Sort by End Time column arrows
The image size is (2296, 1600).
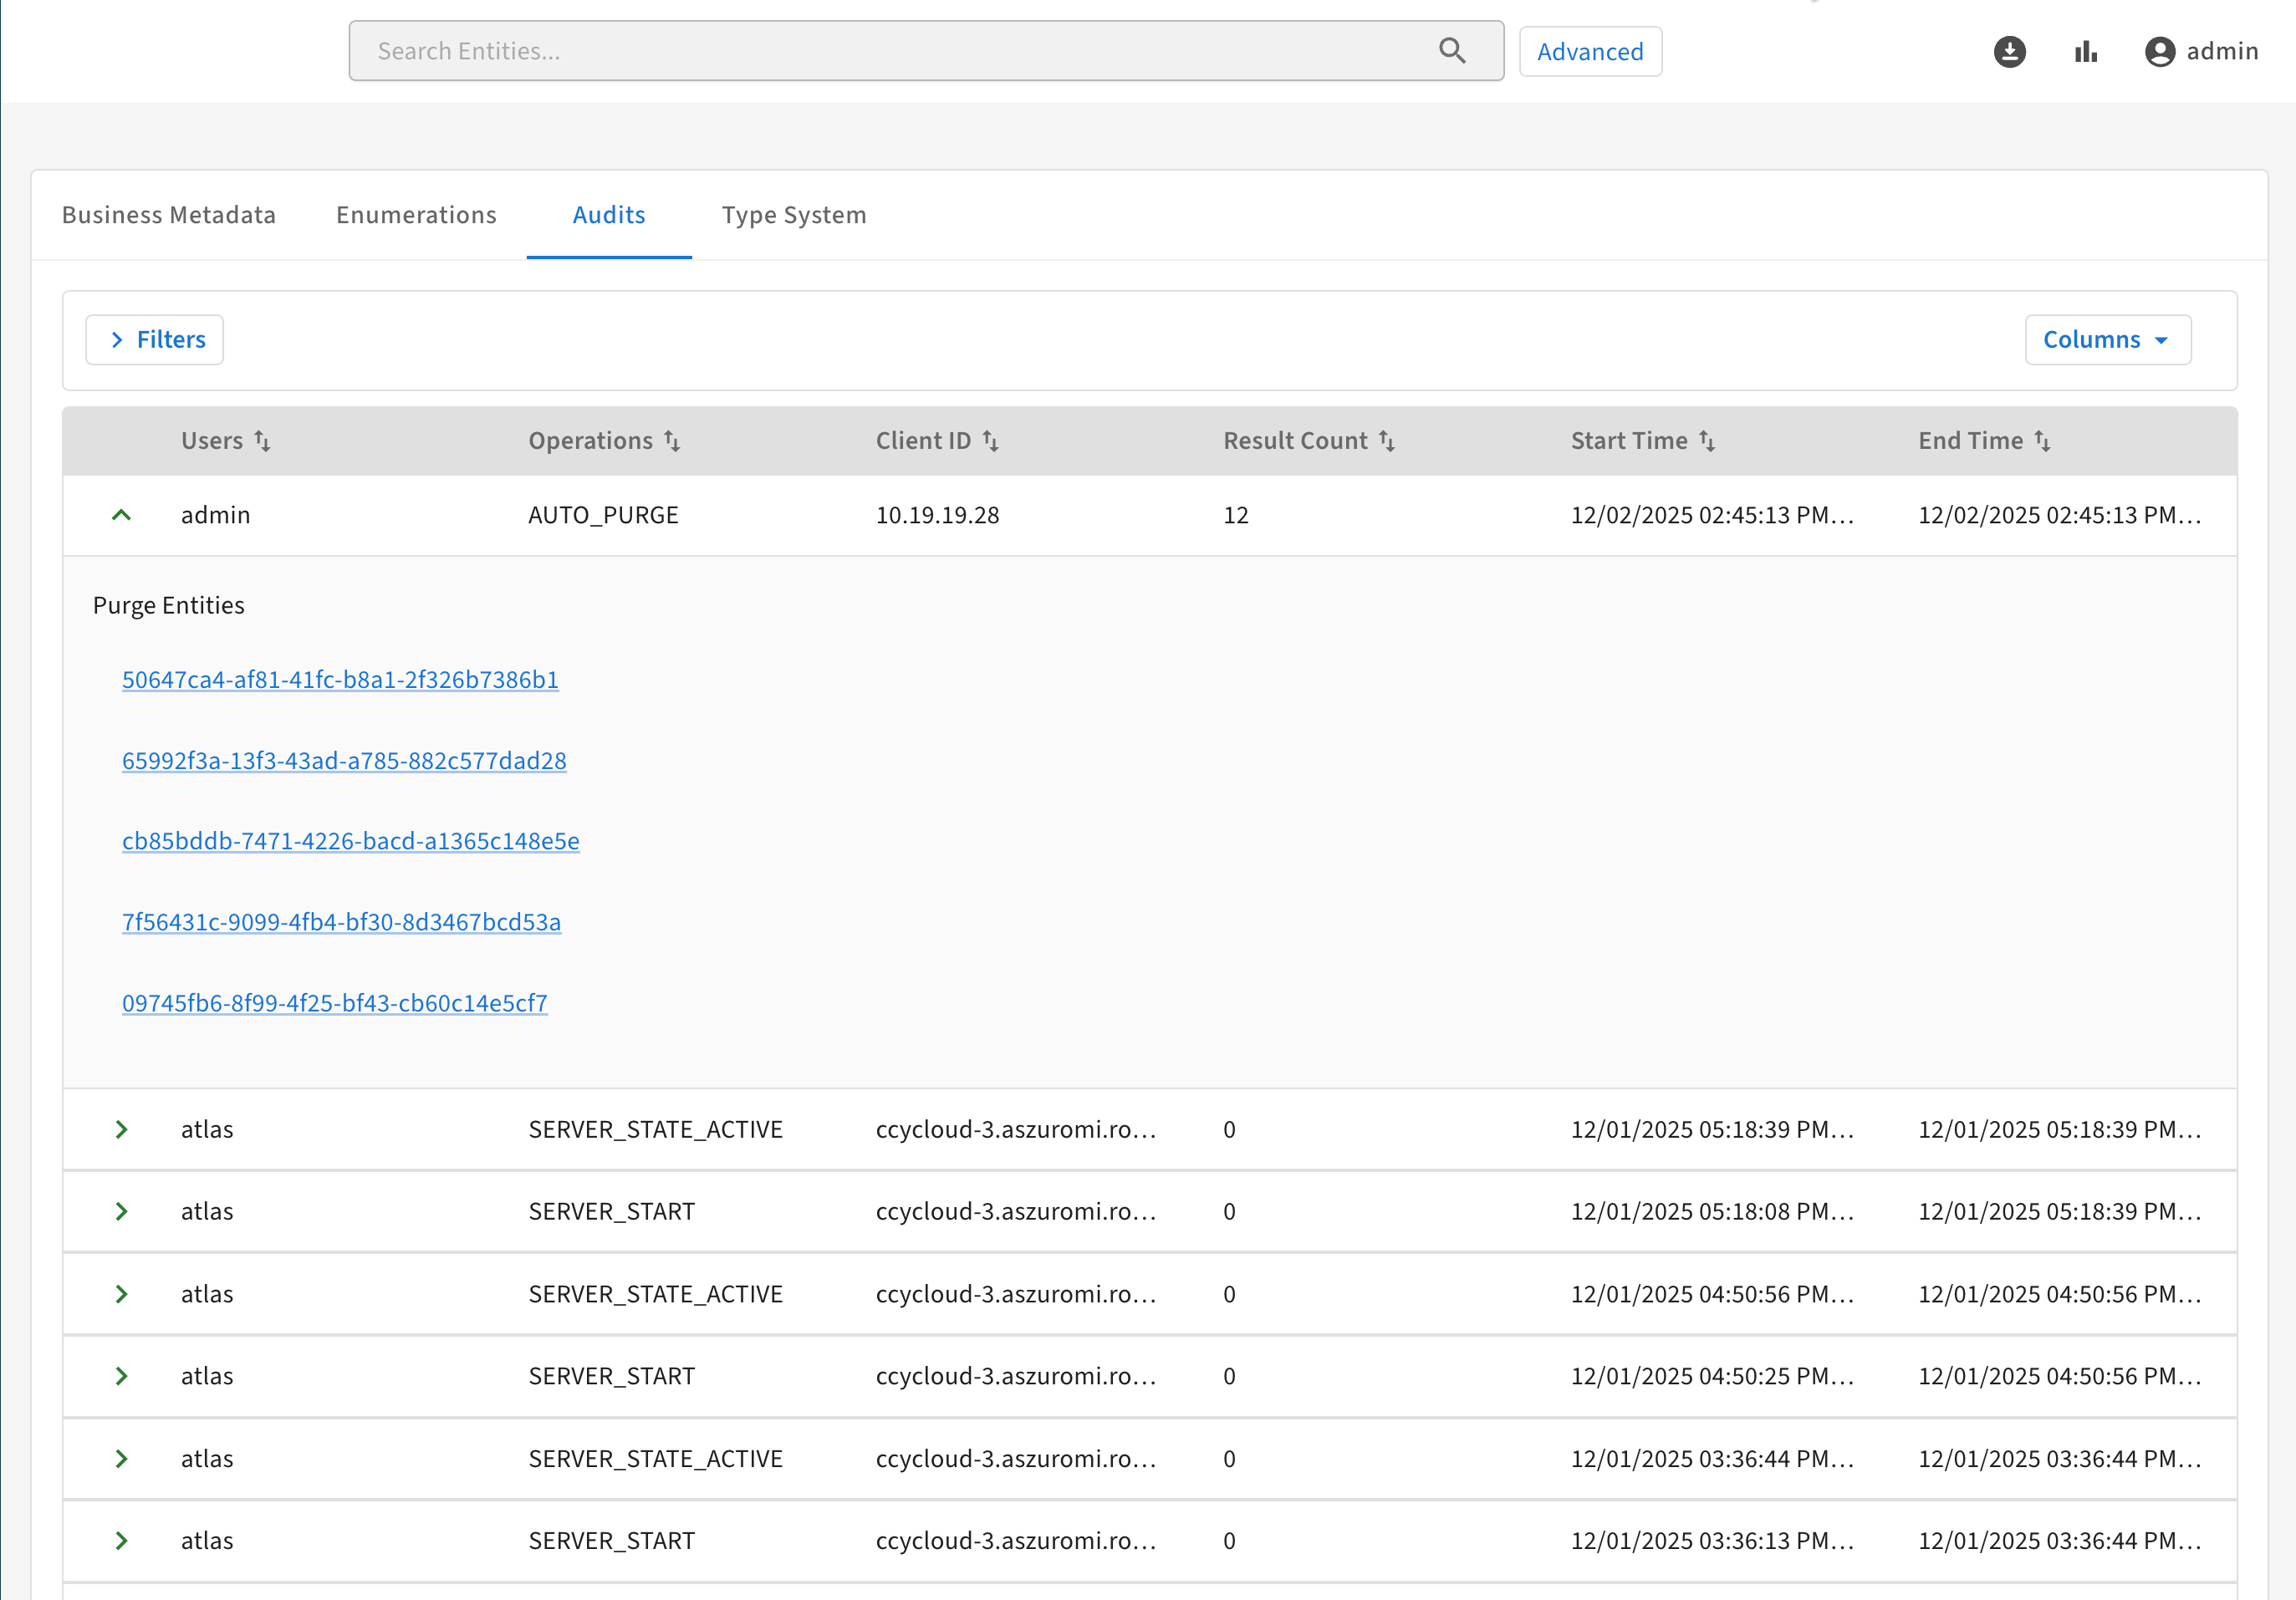(x=2042, y=441)
